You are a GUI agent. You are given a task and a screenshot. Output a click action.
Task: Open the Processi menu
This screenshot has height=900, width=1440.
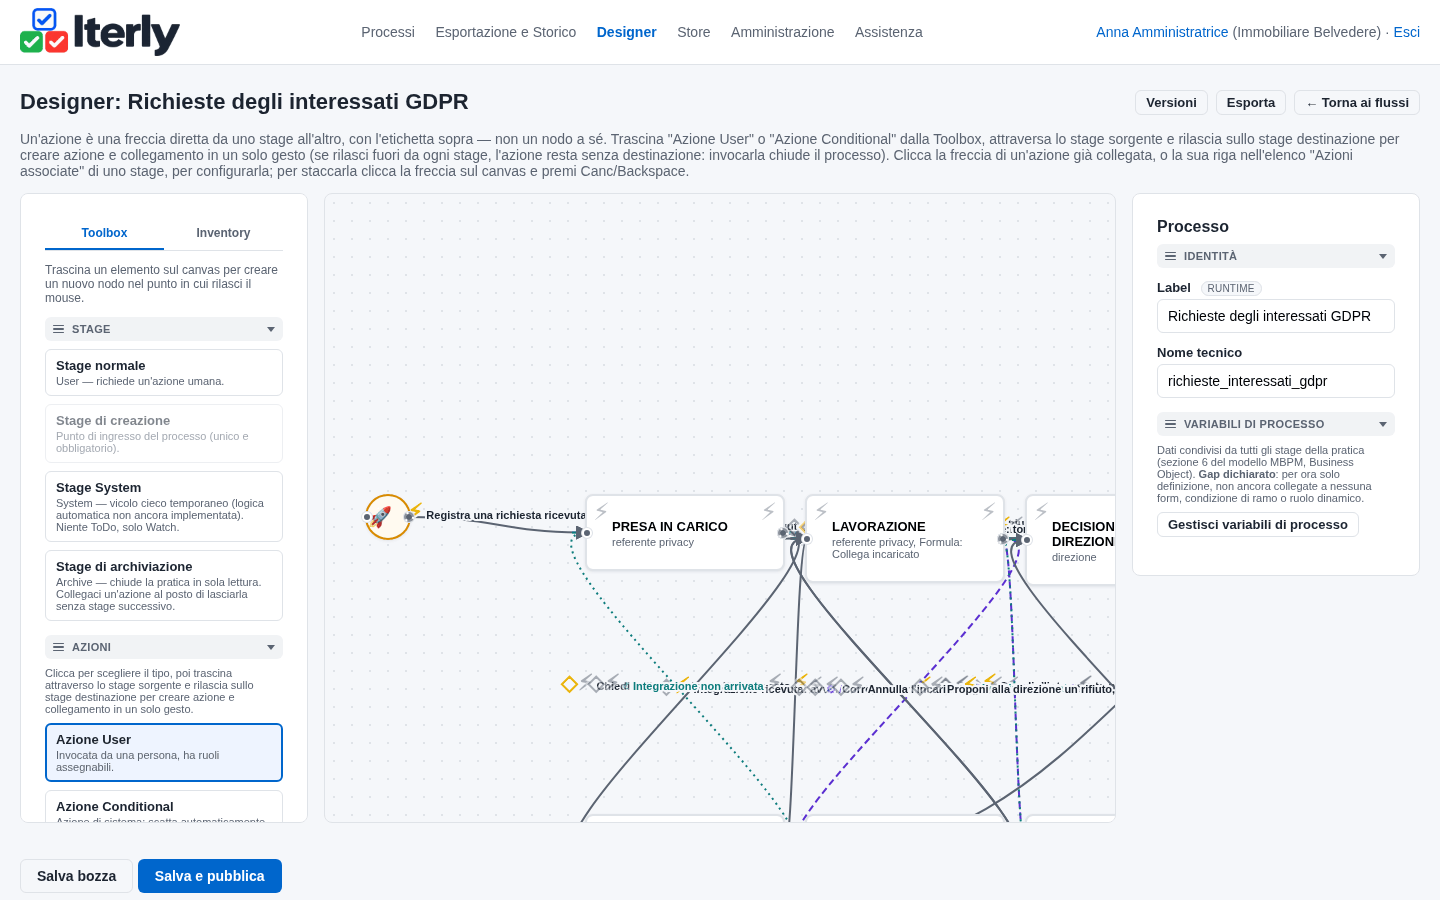tap(388, 32)
